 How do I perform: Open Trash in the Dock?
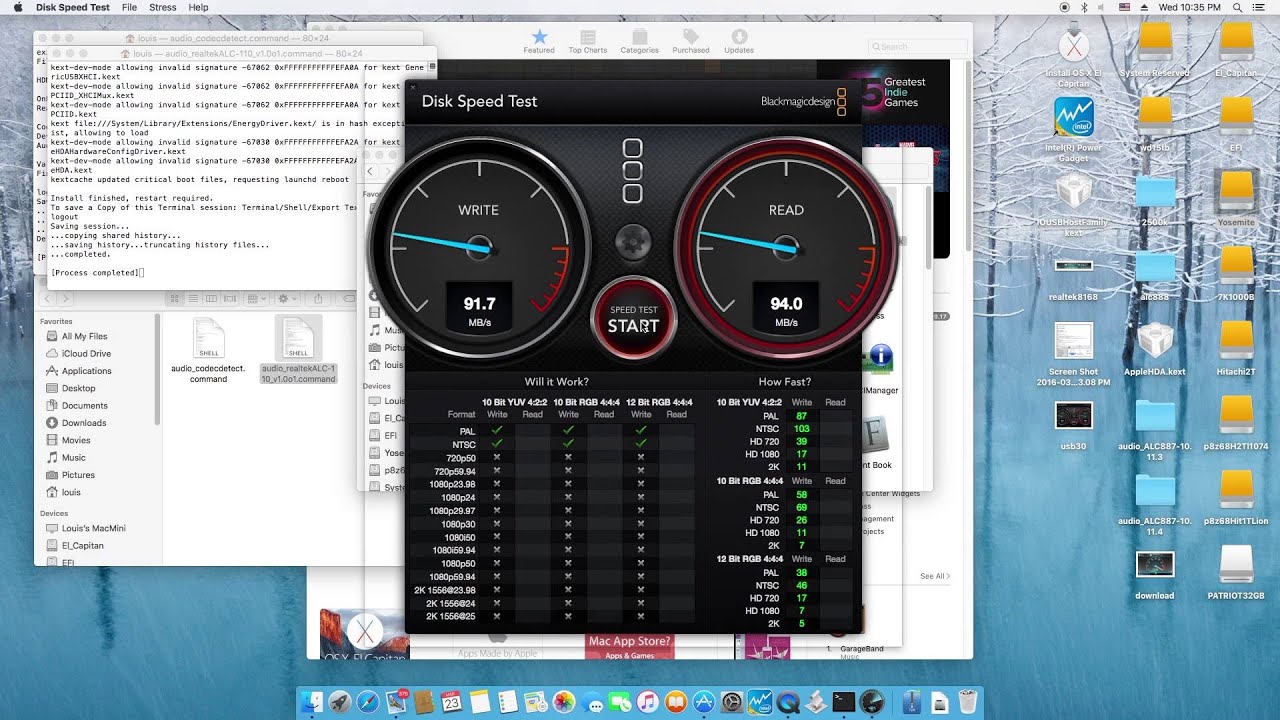[966, 701]
